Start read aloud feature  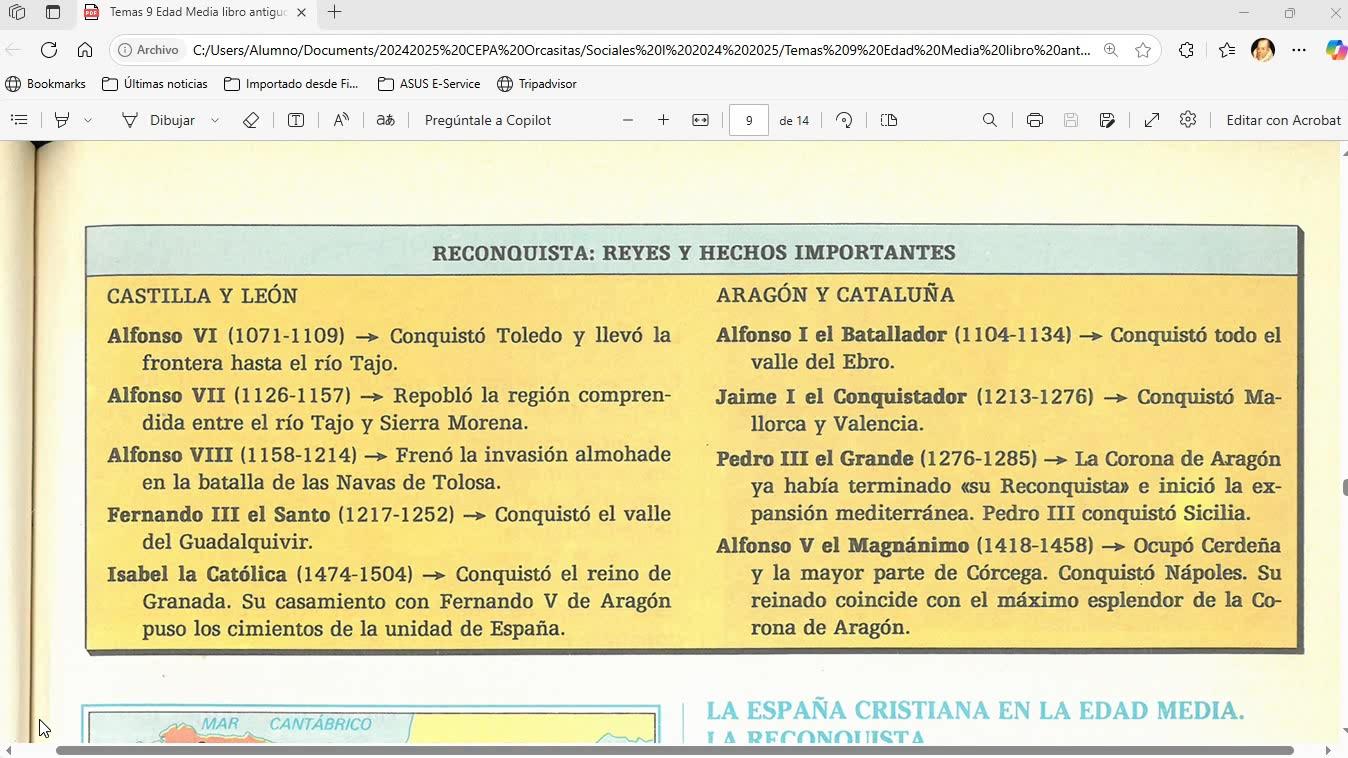coord(341,120)
